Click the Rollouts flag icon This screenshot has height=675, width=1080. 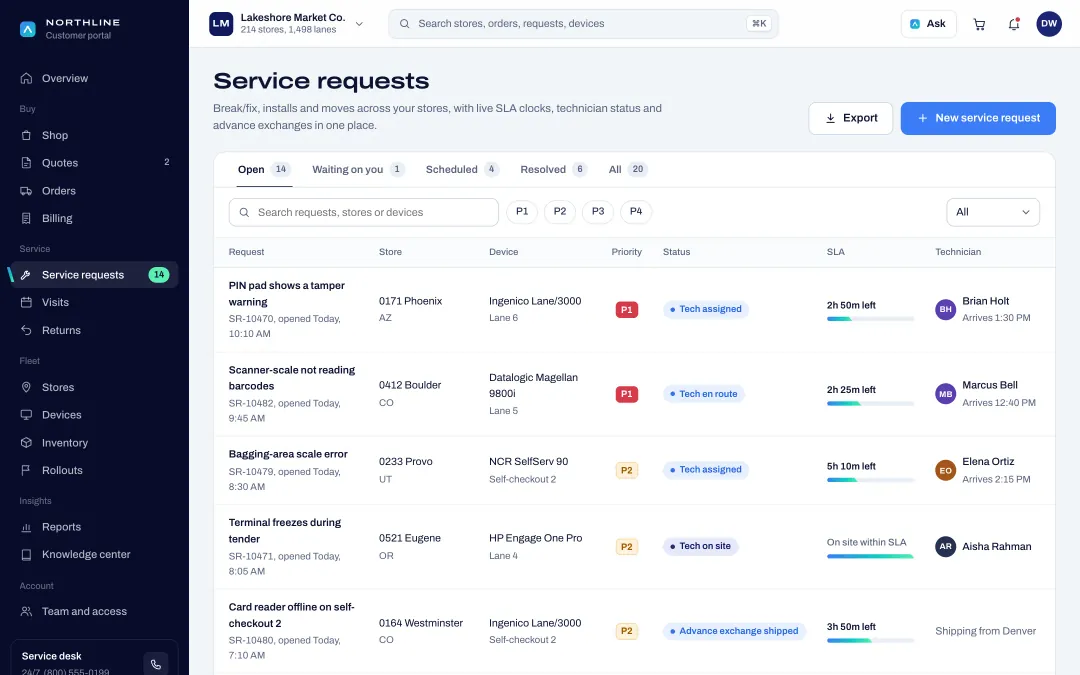[26, 470]
